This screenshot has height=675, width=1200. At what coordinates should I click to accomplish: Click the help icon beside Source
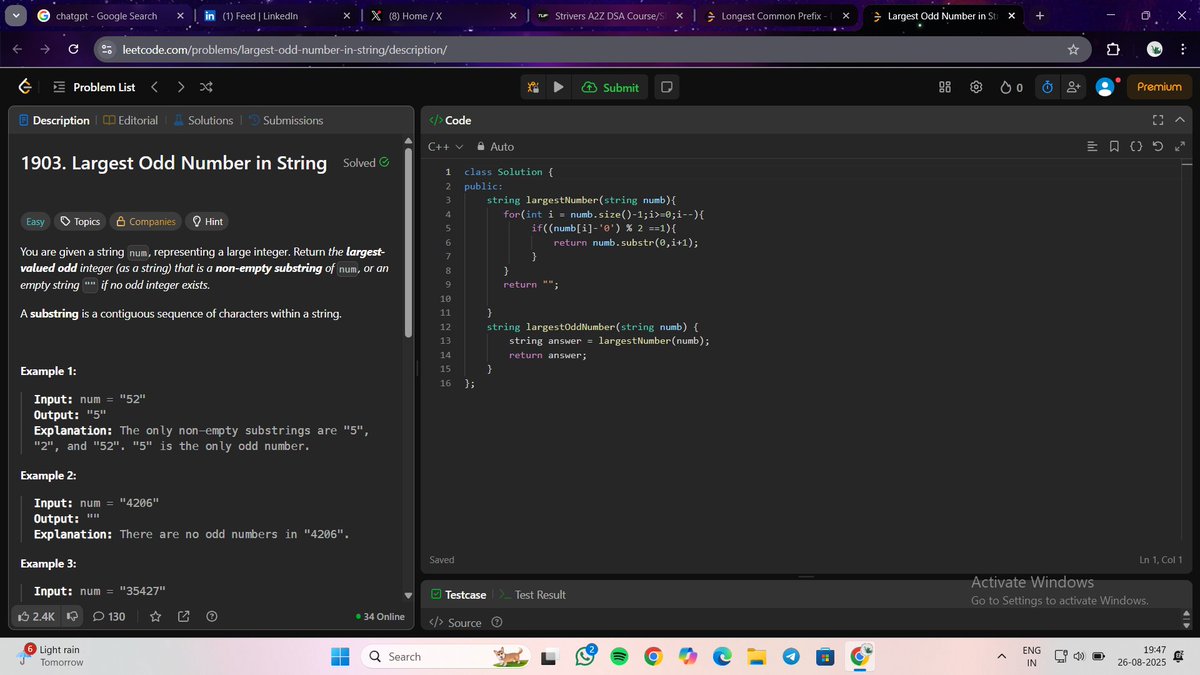tap(496, 622)
